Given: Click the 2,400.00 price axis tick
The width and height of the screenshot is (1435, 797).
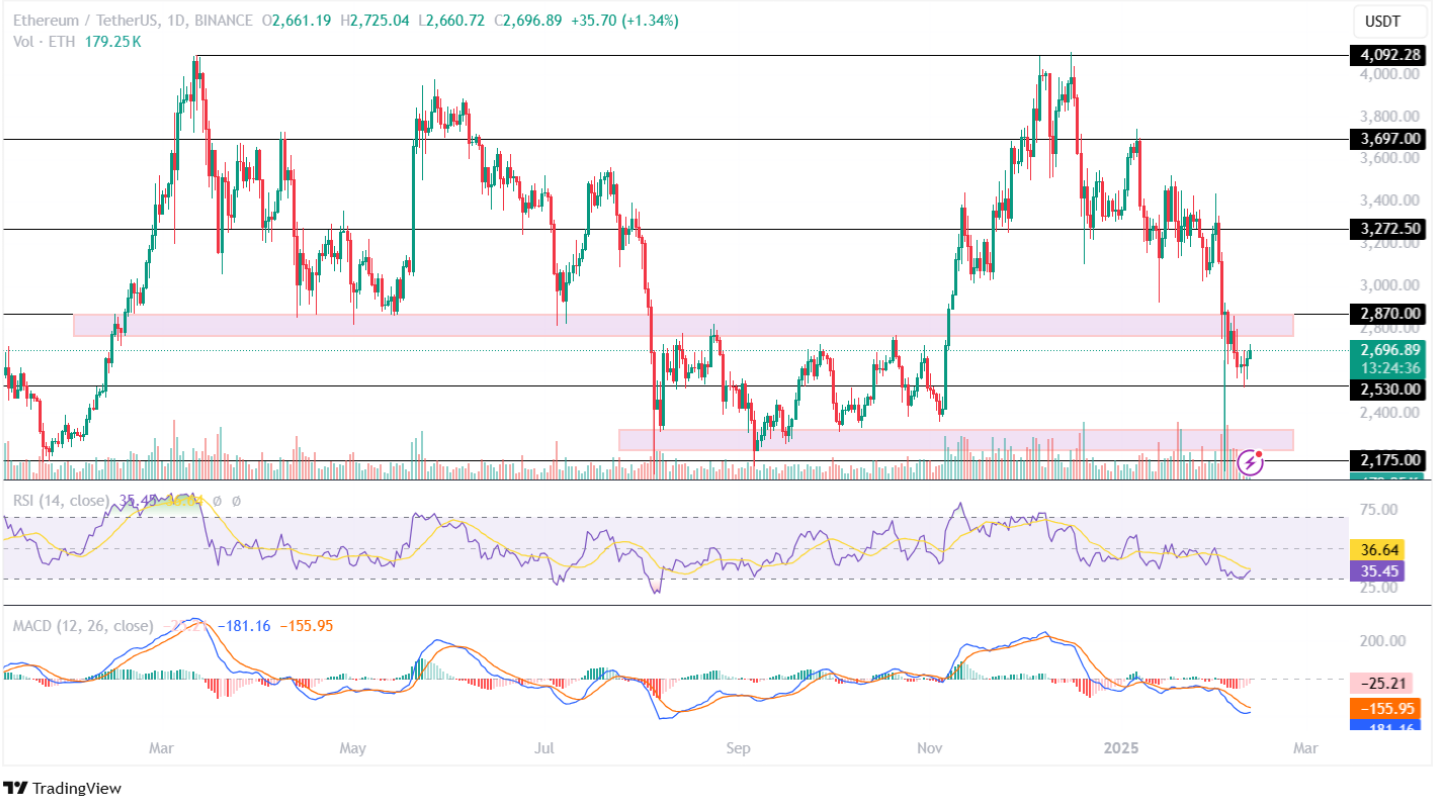Looking at the screenshot, I should pyautogui.click(x=1388, y=412).
